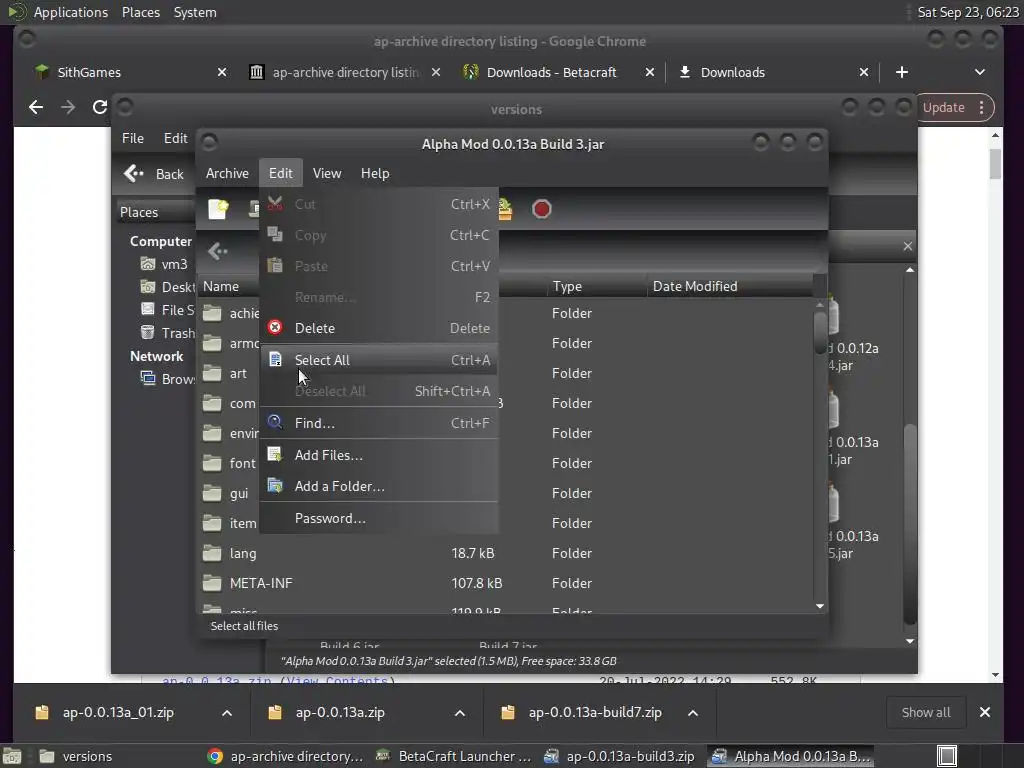Image resolution: width=1024 pixels, height=768 pixels.
Task: Select the Select All menu entry
Action: pyautogui.click(x=379, y=360)
